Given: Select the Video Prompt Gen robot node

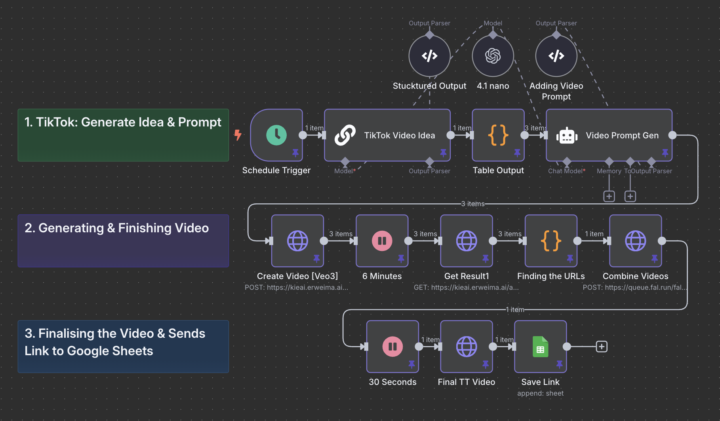Looking at the screenshot, I should [x=609, y=135].
